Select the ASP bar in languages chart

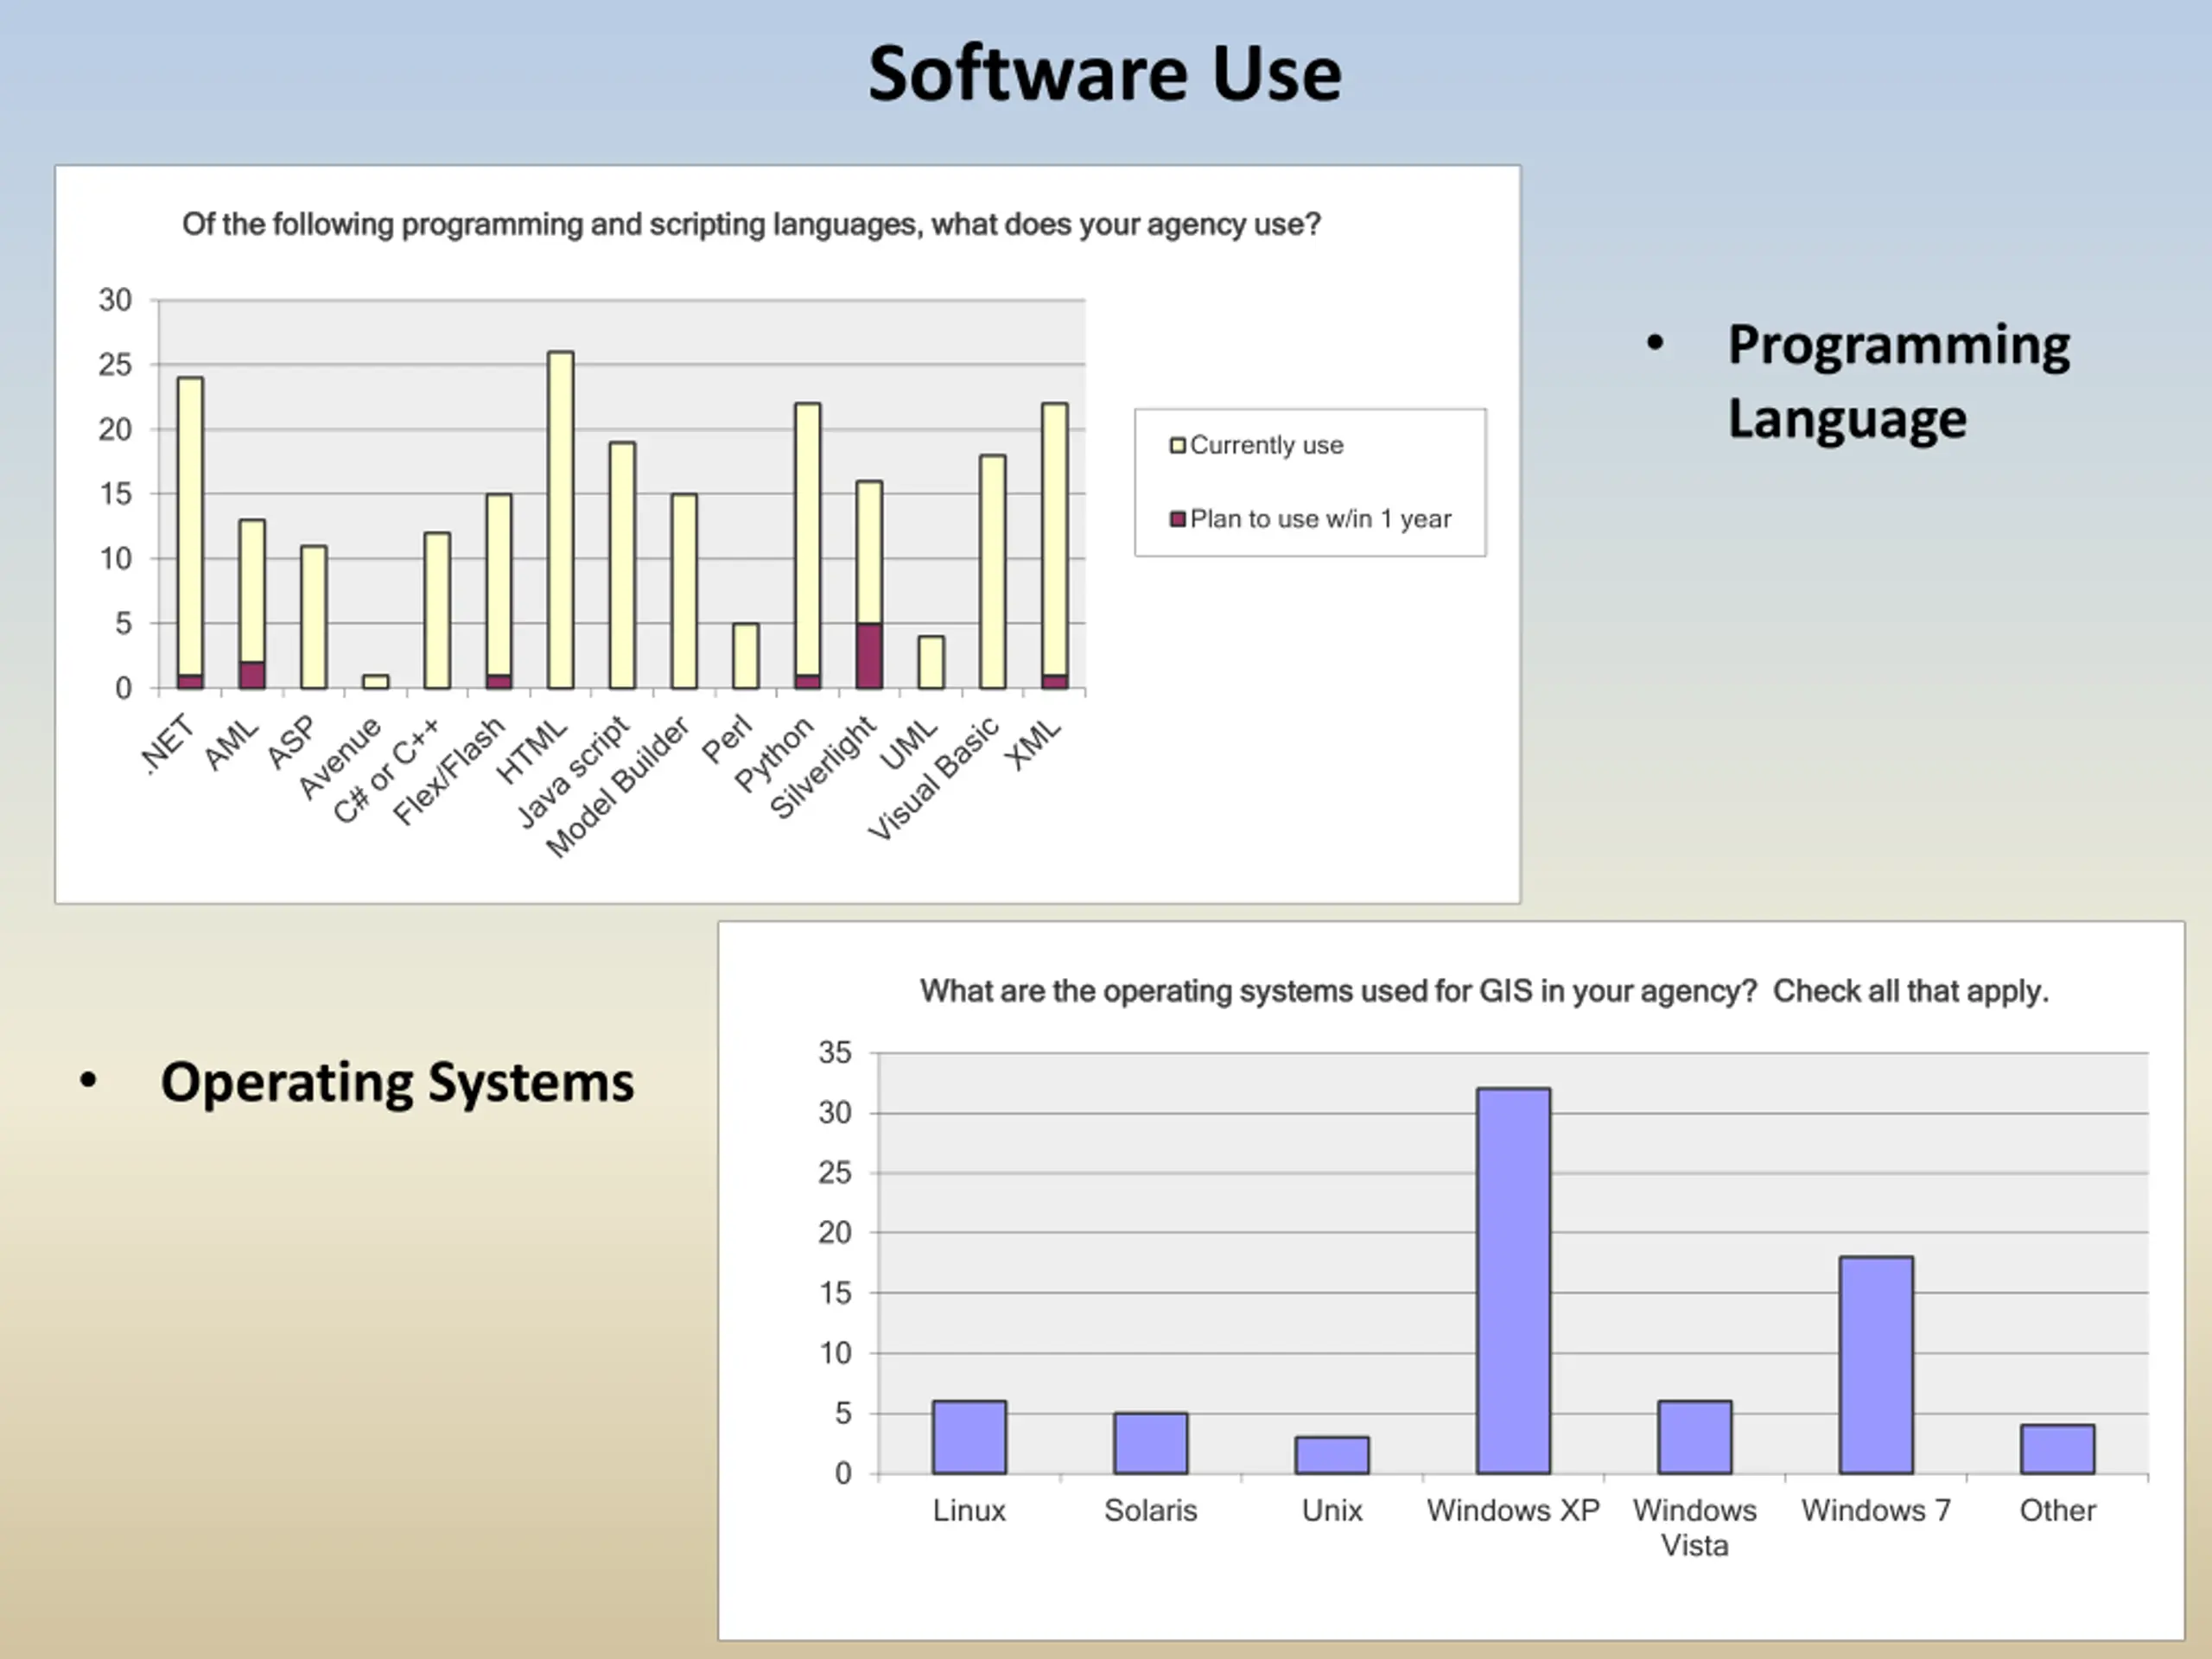point(314,617)
